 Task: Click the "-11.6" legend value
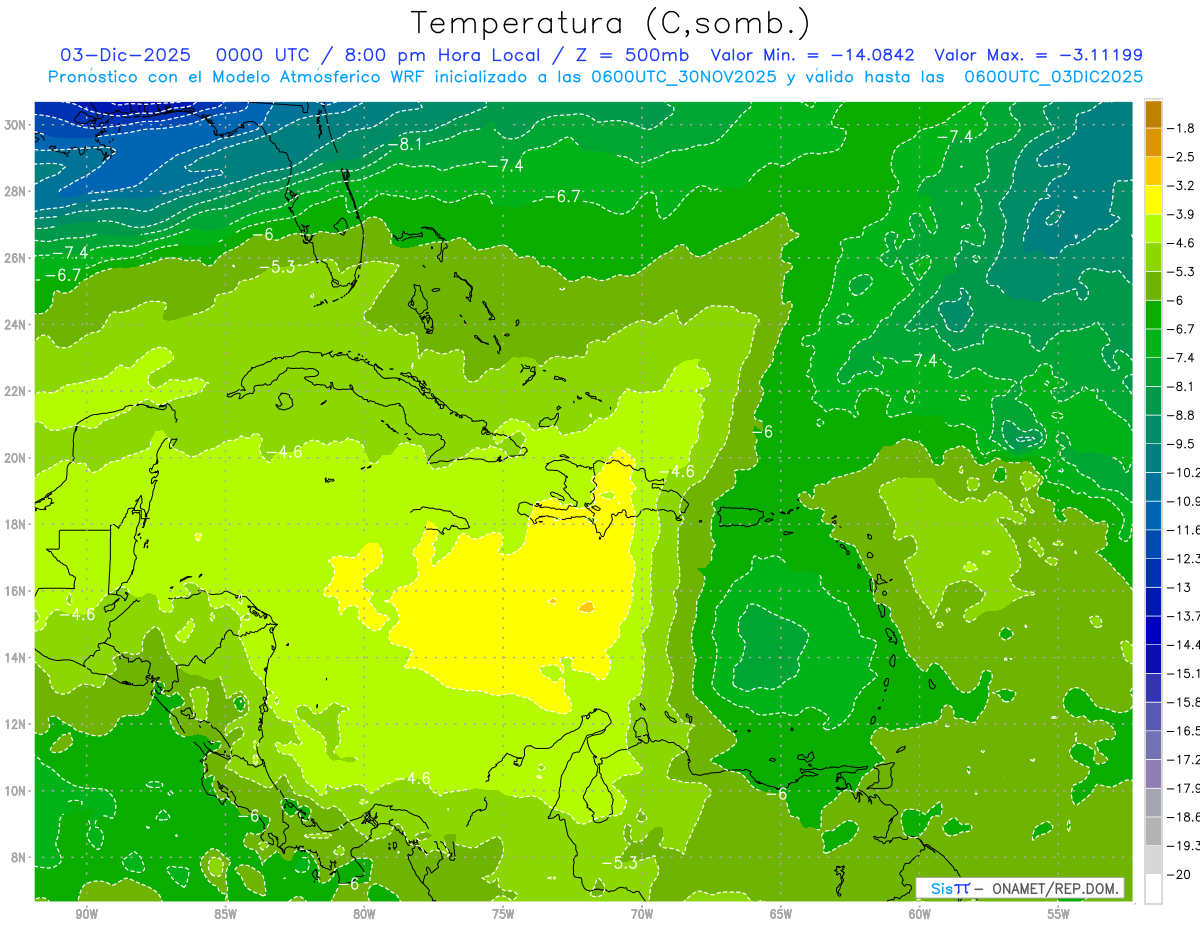1184,530
